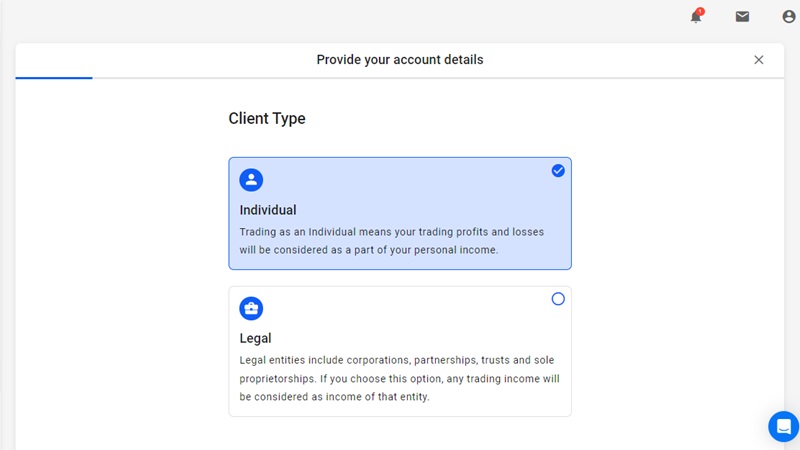Viewport: 800px width, 450px height.
Task: Open the user profile account icon
Action: point(789,16)
